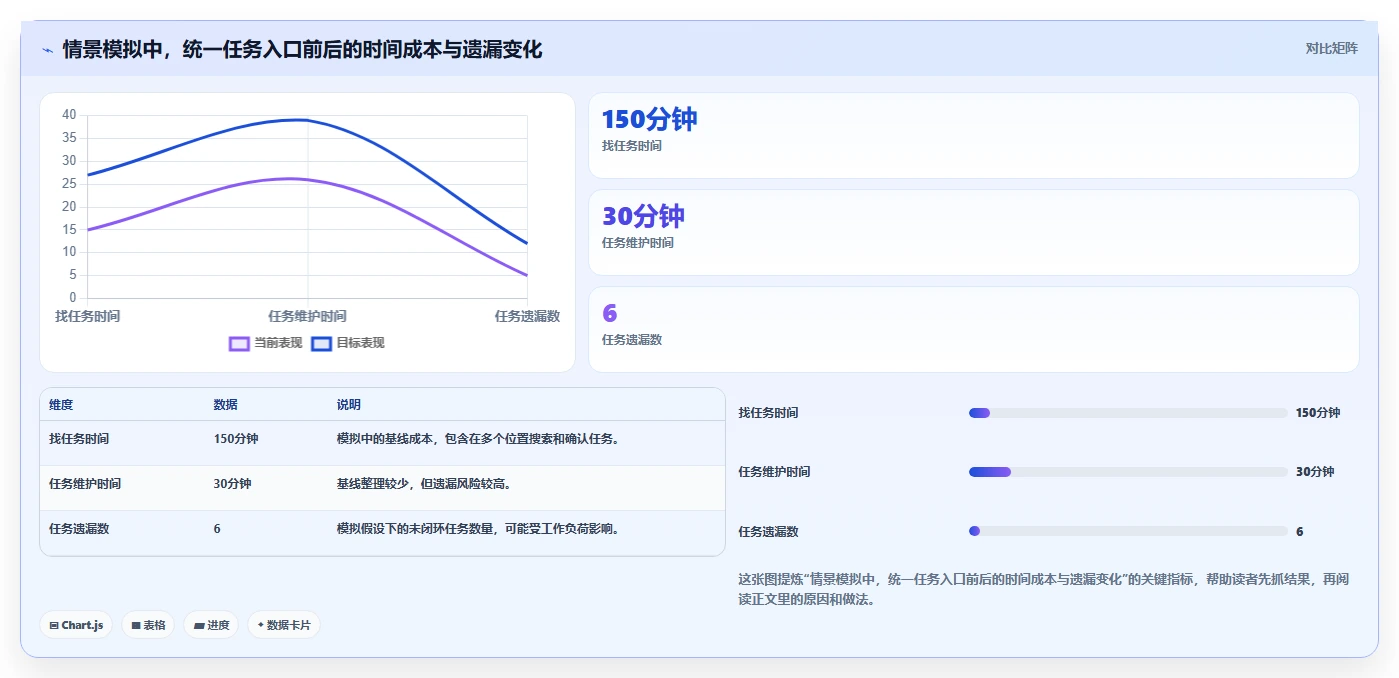
Task: Click the purple 当前表现 line peak
Action: (290, 179)
